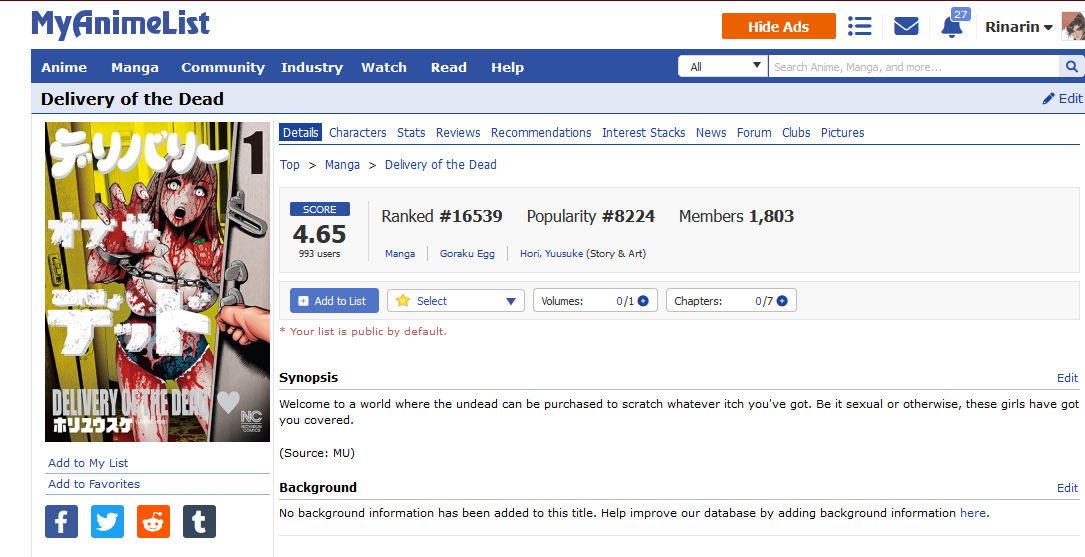The height and width of the screenshot is (557, 1085).
Task: Click the Members 1,803 text
Action: point(736,217)
